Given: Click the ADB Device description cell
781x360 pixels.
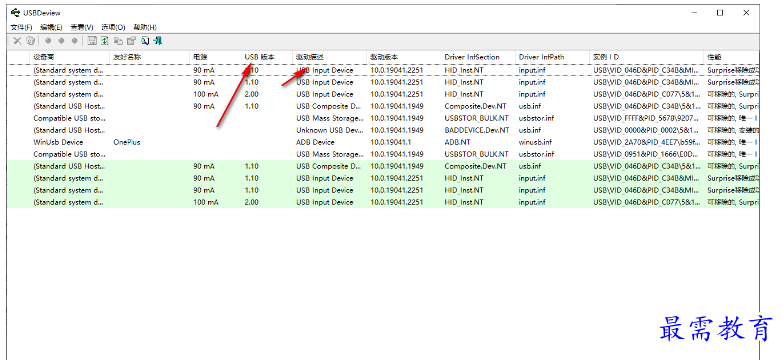Looking at the screenshot, I should 315,142.
